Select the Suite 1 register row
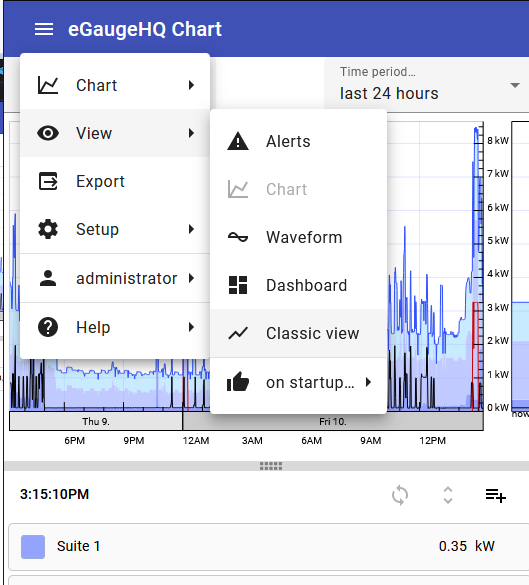 [x=269, y=547]
